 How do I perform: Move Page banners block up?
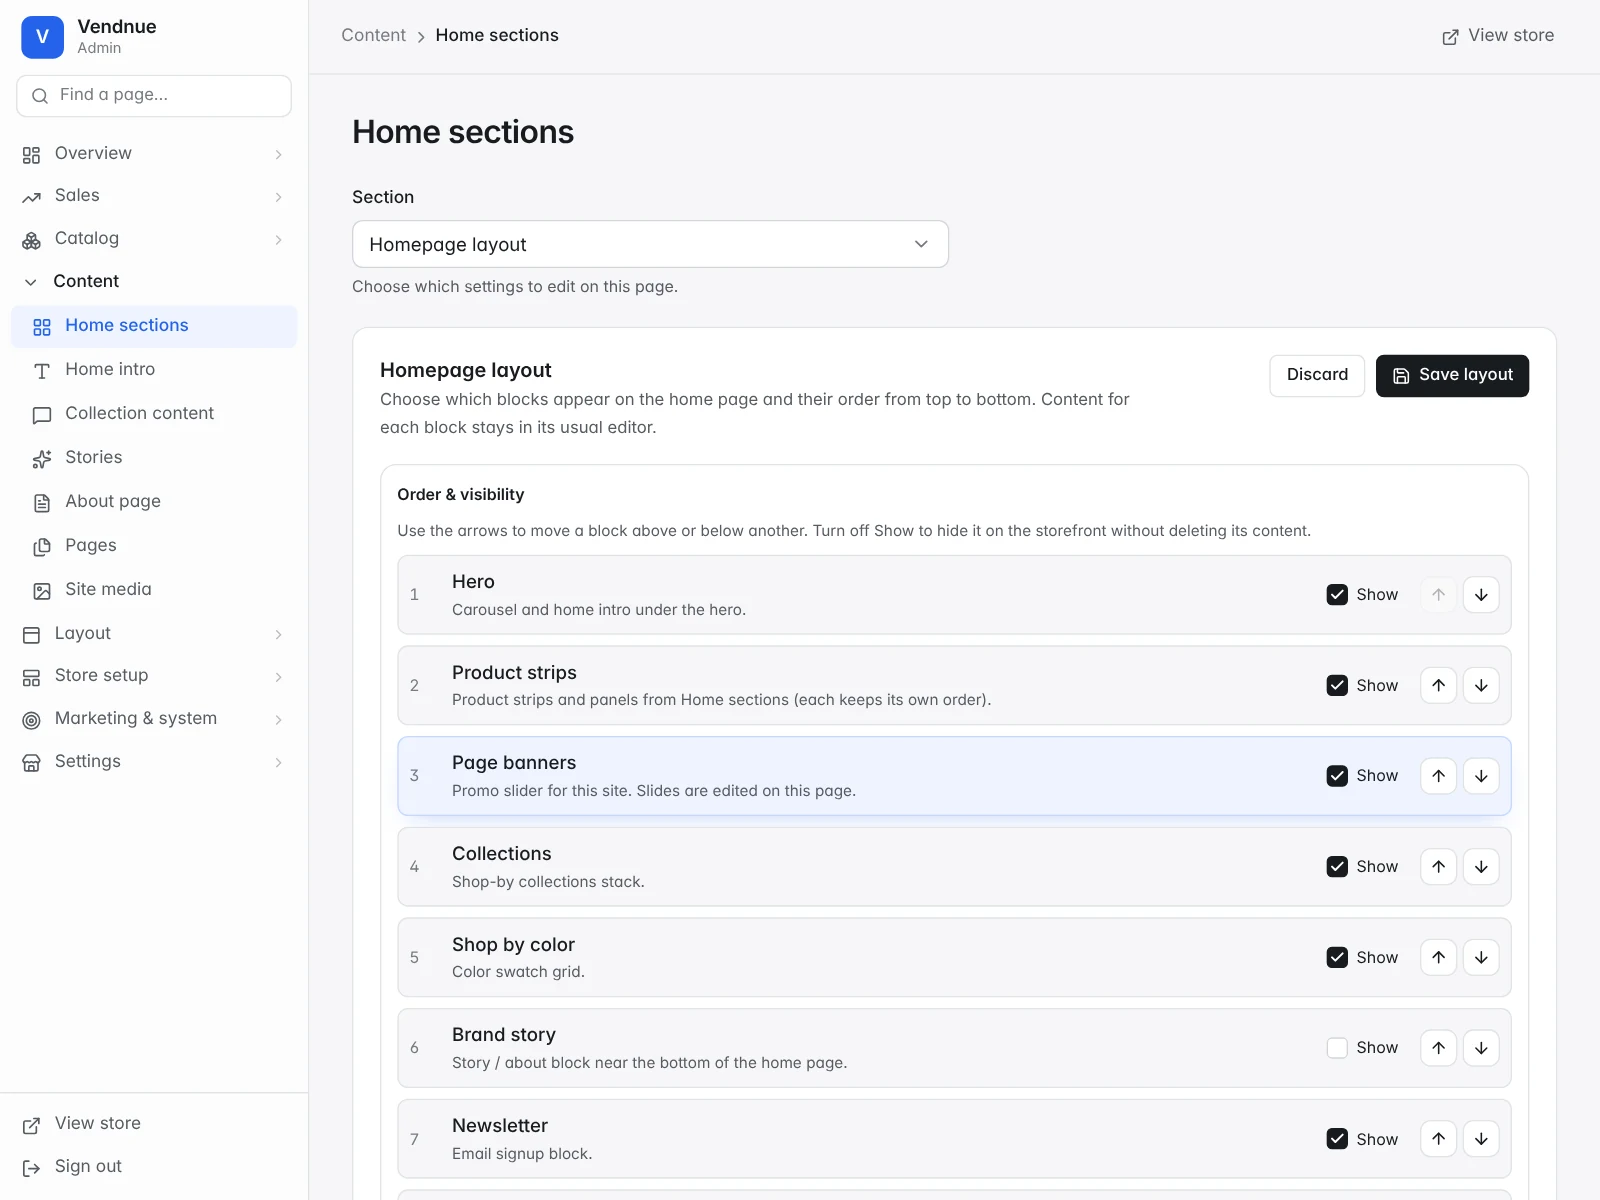1438,776
